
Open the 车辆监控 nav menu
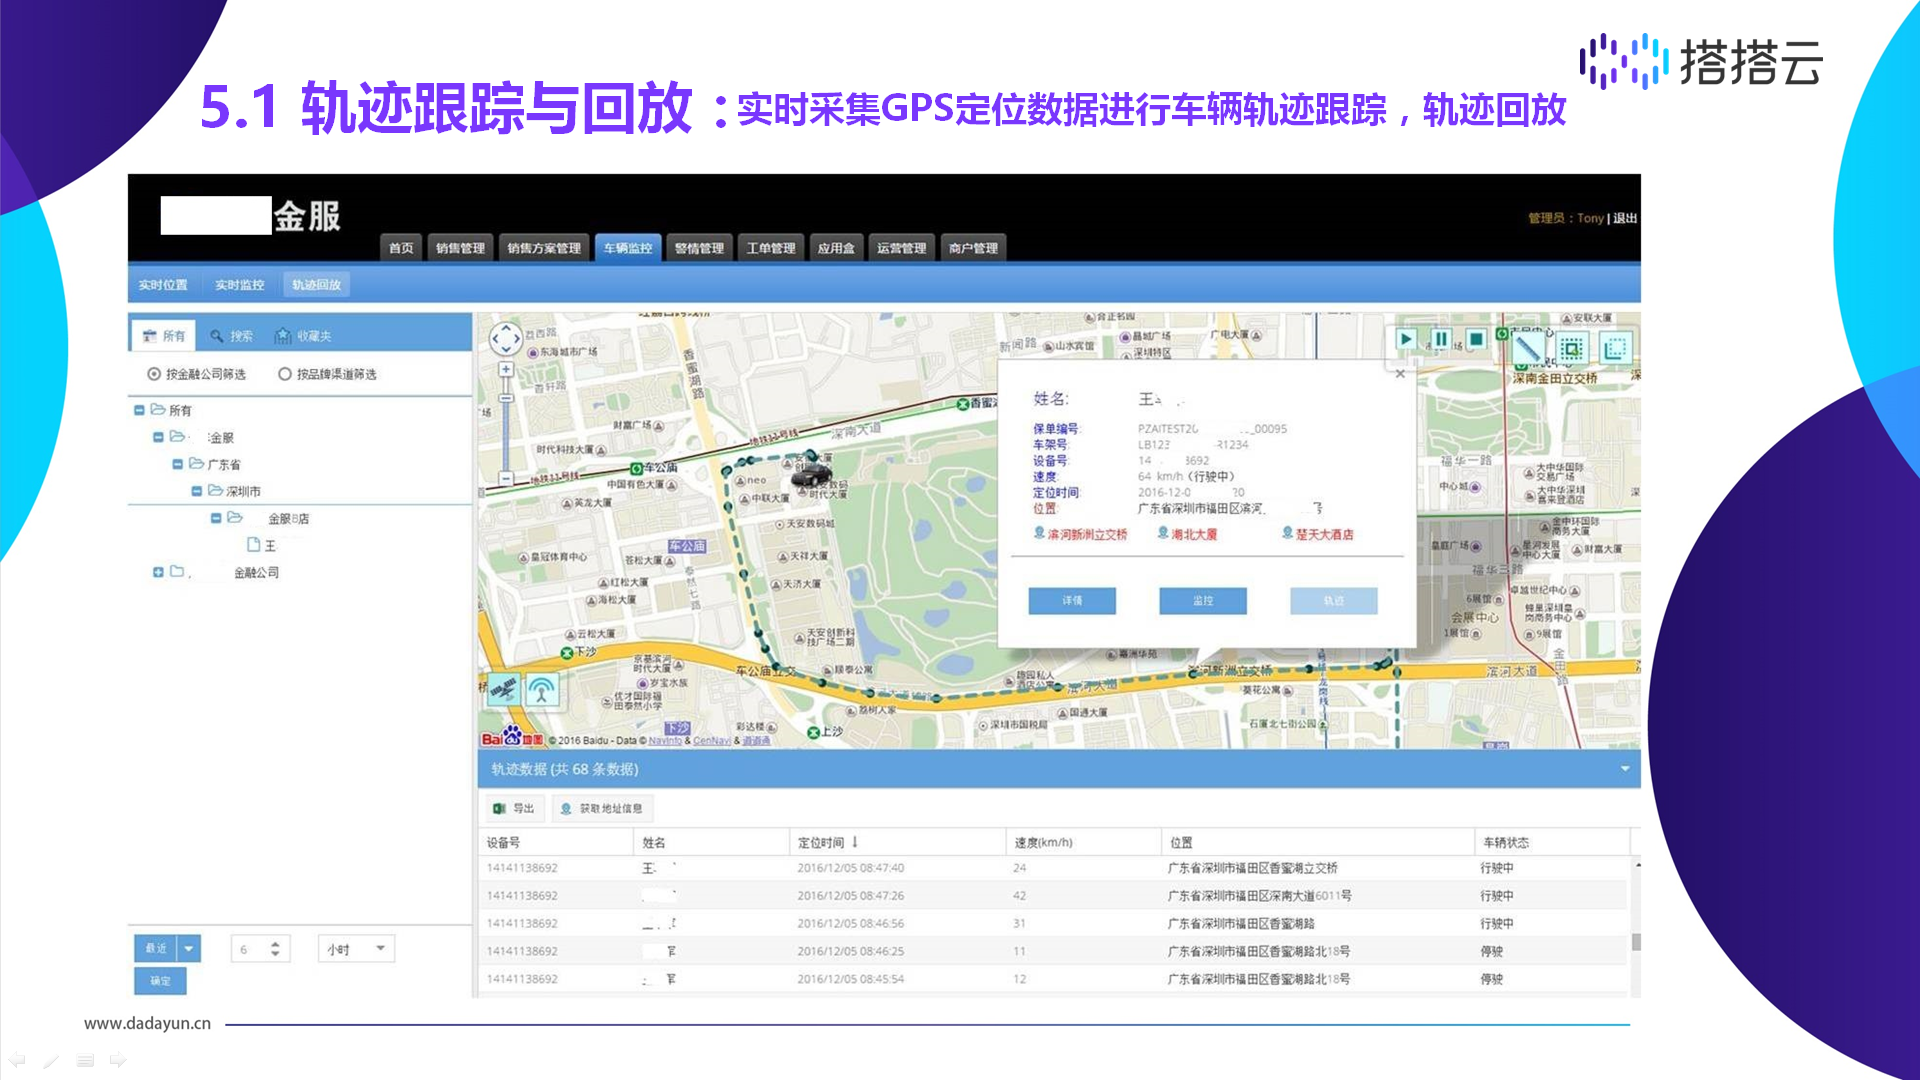click(628, 248)
